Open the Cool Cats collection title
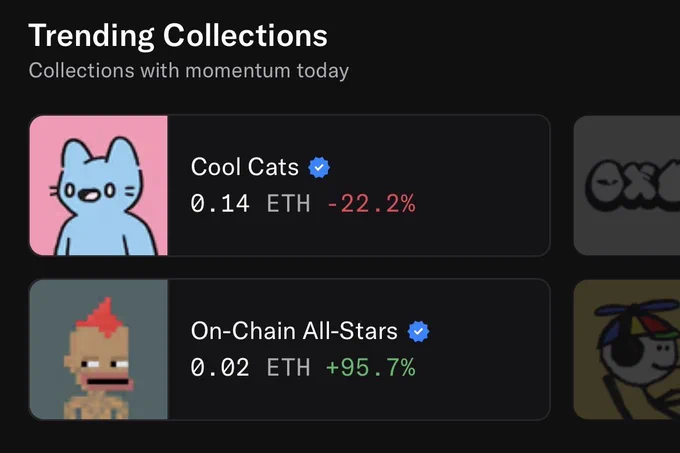The image size is (680, 453). point(245,167)
